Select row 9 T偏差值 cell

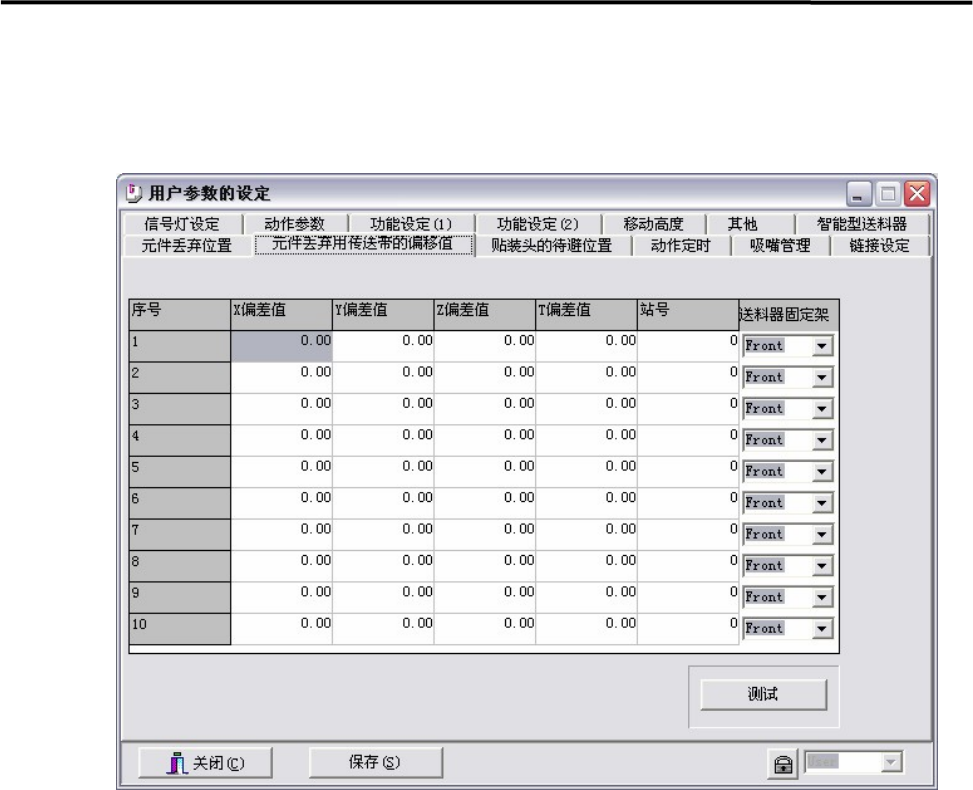(x=587, y=598)
